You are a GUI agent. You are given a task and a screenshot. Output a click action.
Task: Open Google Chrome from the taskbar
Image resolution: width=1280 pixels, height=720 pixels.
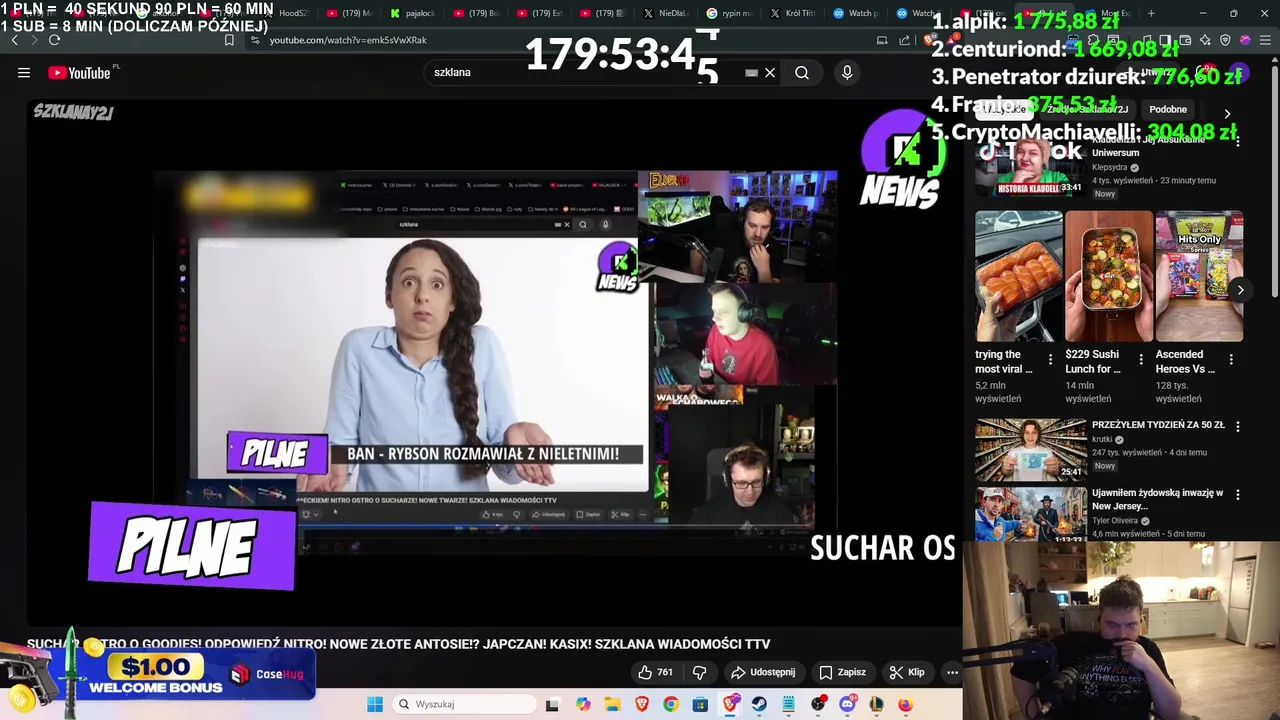pos(670,704)
